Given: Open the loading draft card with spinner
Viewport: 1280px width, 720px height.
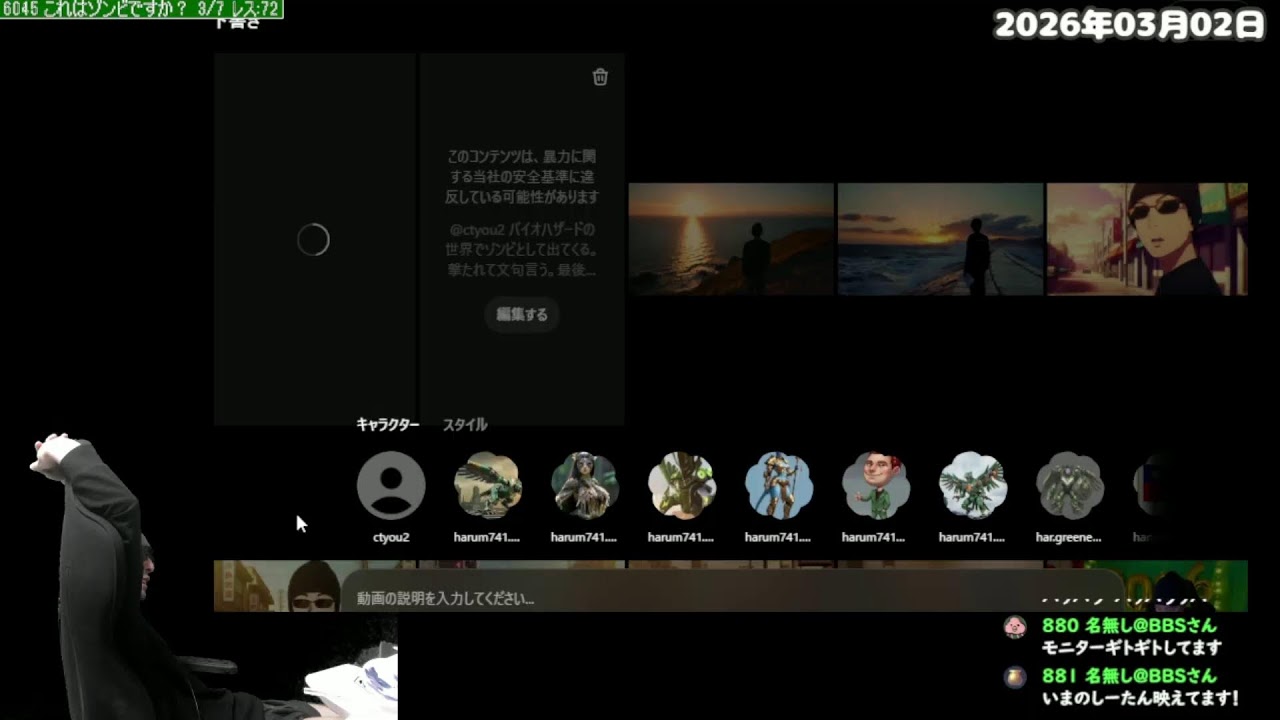Looking at the screenshot, I should pos(314,239).
